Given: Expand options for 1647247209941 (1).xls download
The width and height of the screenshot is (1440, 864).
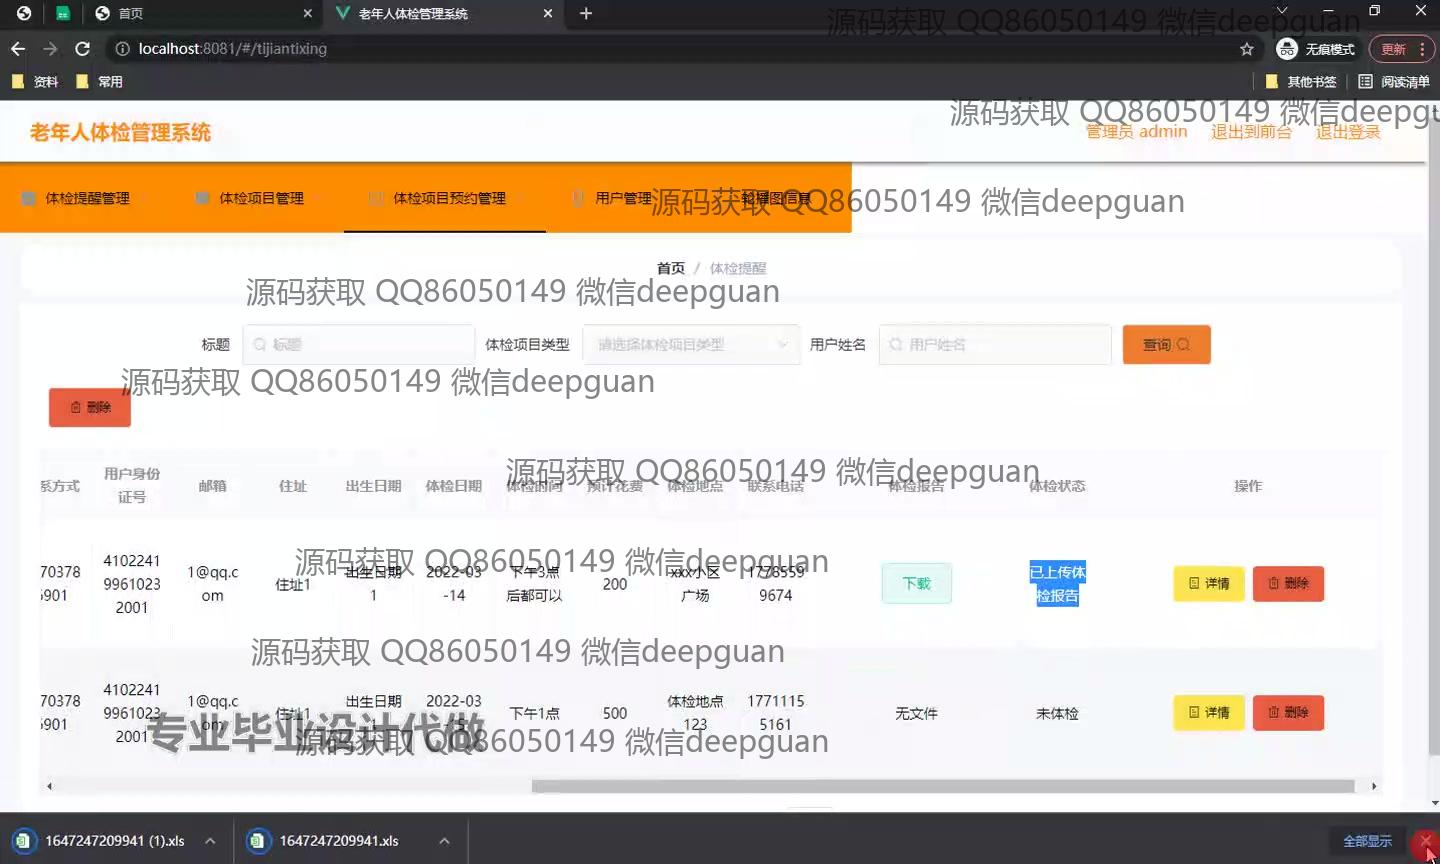Looking at the screenshot, I should point(210,841).
